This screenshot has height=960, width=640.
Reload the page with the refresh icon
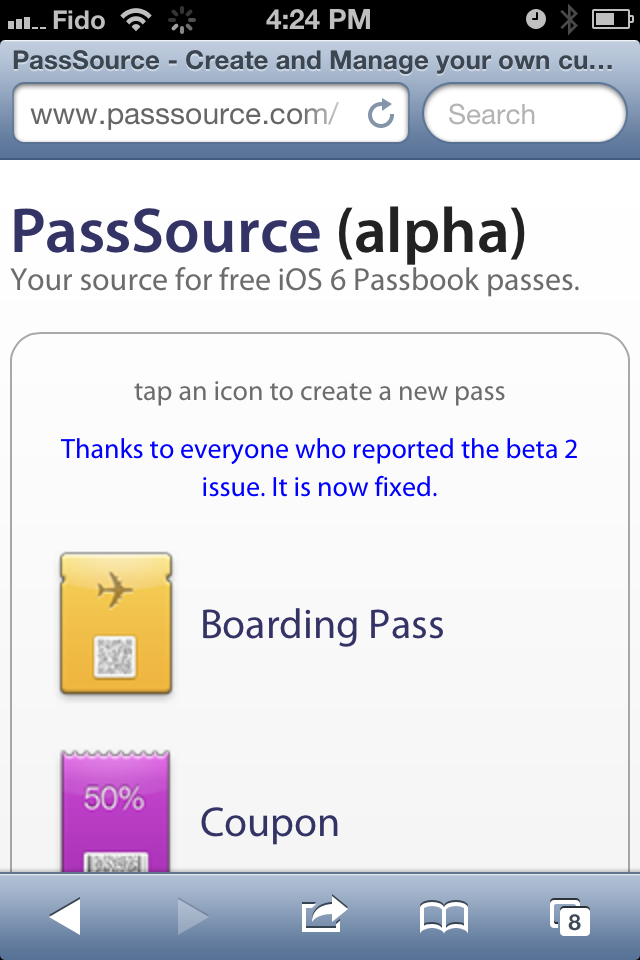point(381,114)
